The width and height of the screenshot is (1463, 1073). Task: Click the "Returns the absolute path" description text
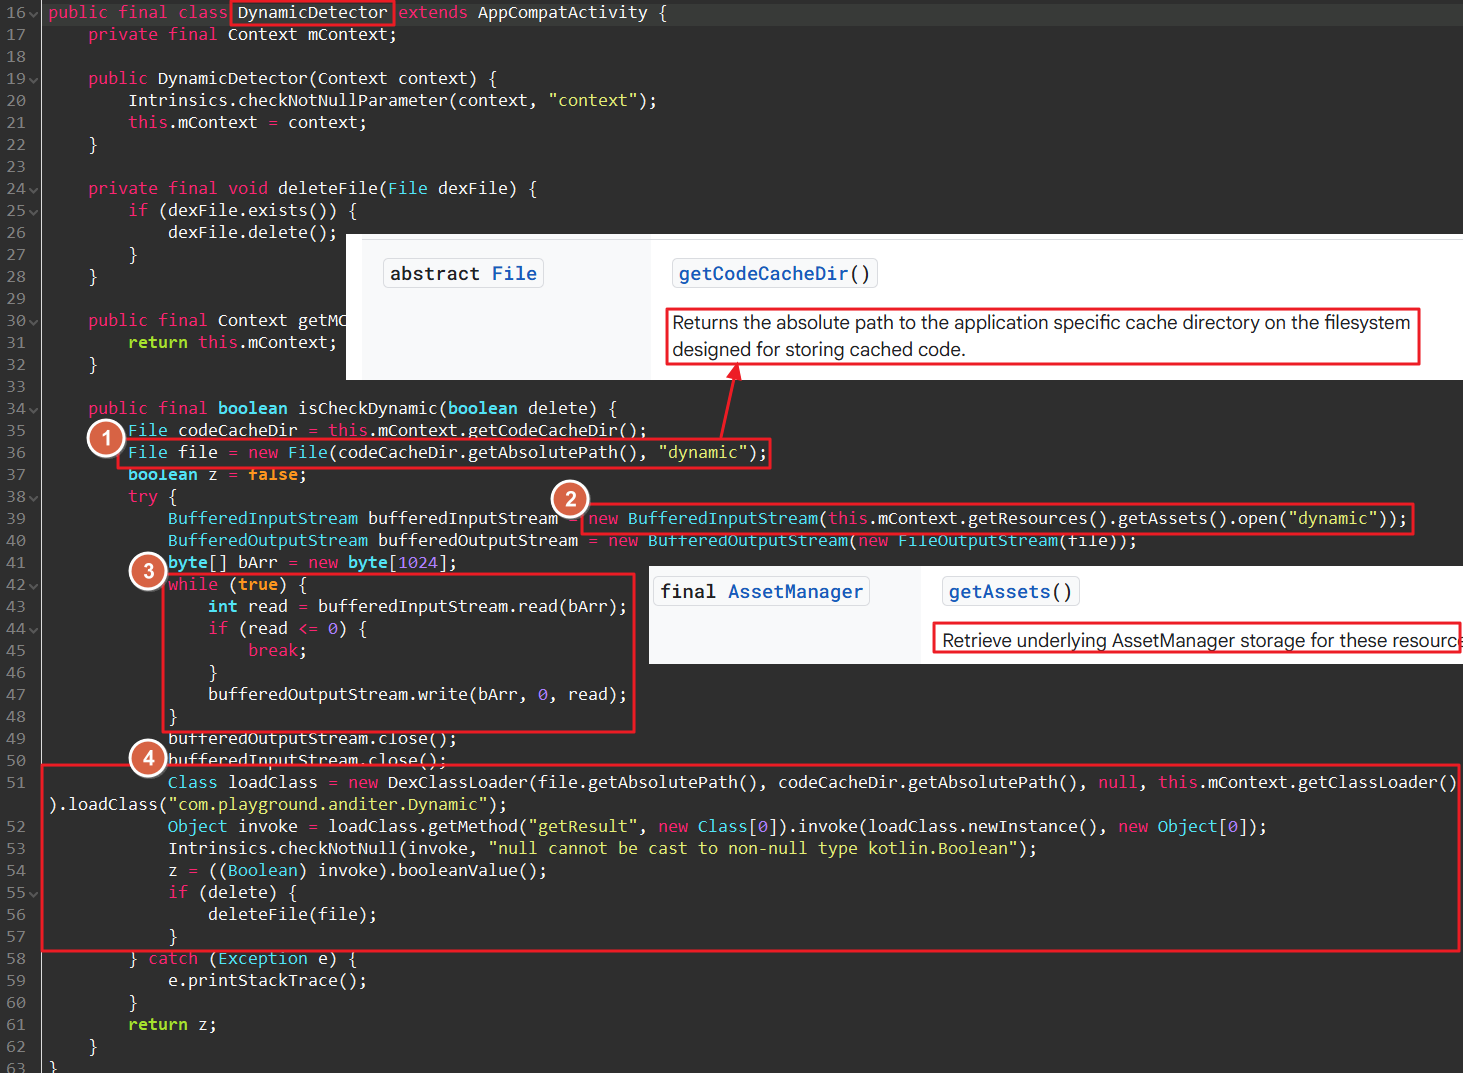(1041, 336)
